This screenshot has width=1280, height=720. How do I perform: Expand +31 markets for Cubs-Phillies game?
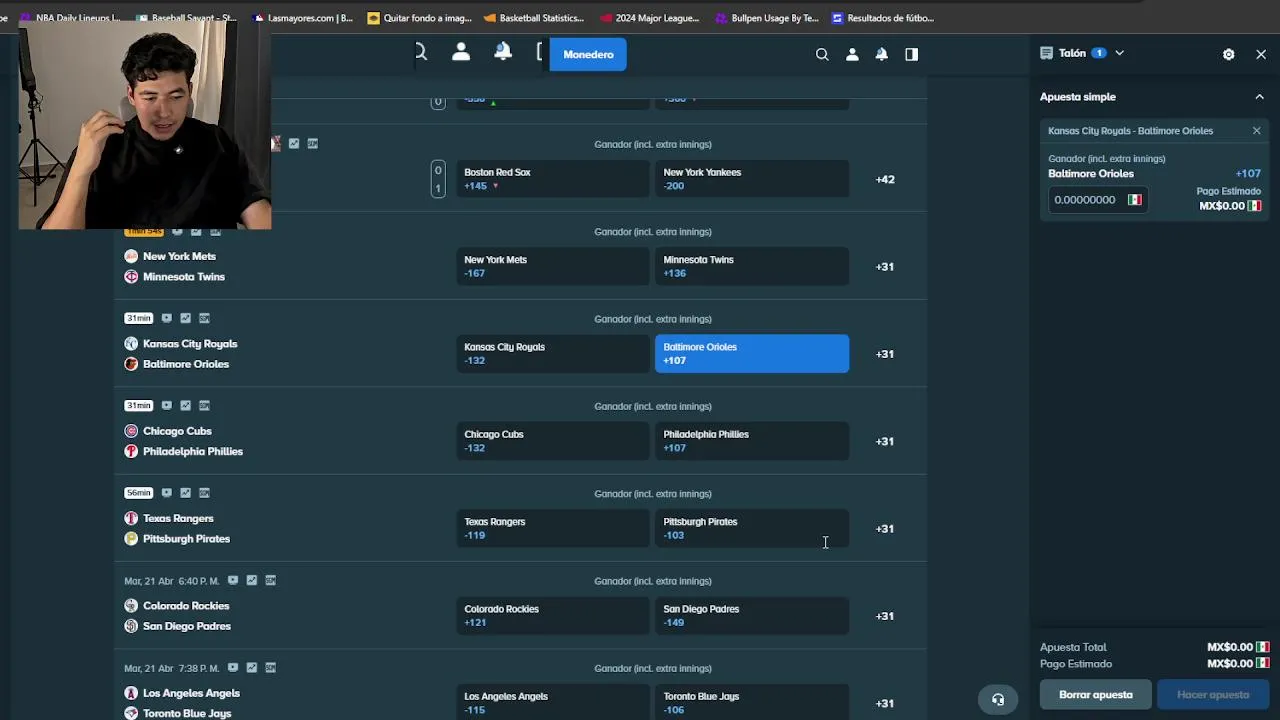[x=885, y=441]
